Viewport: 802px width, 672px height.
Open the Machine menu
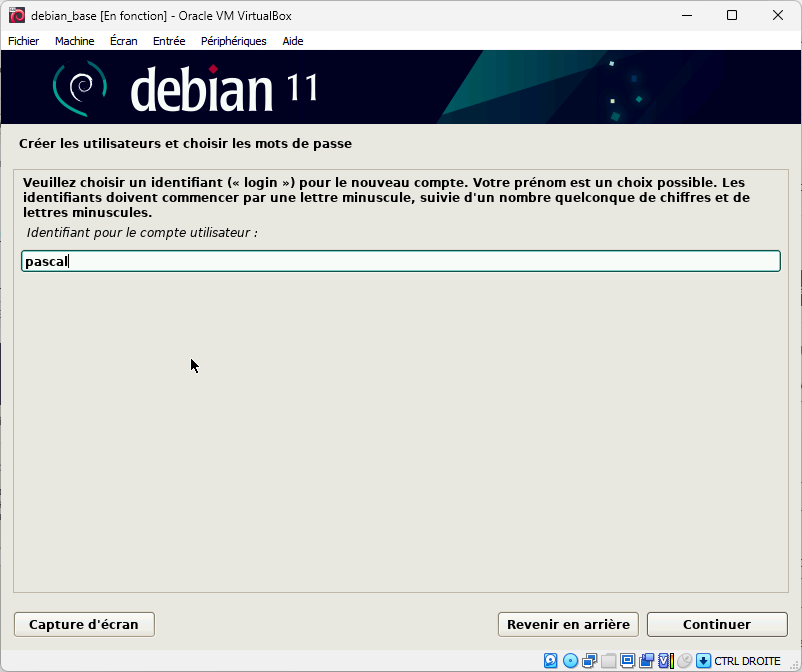(x=75, y=41)
